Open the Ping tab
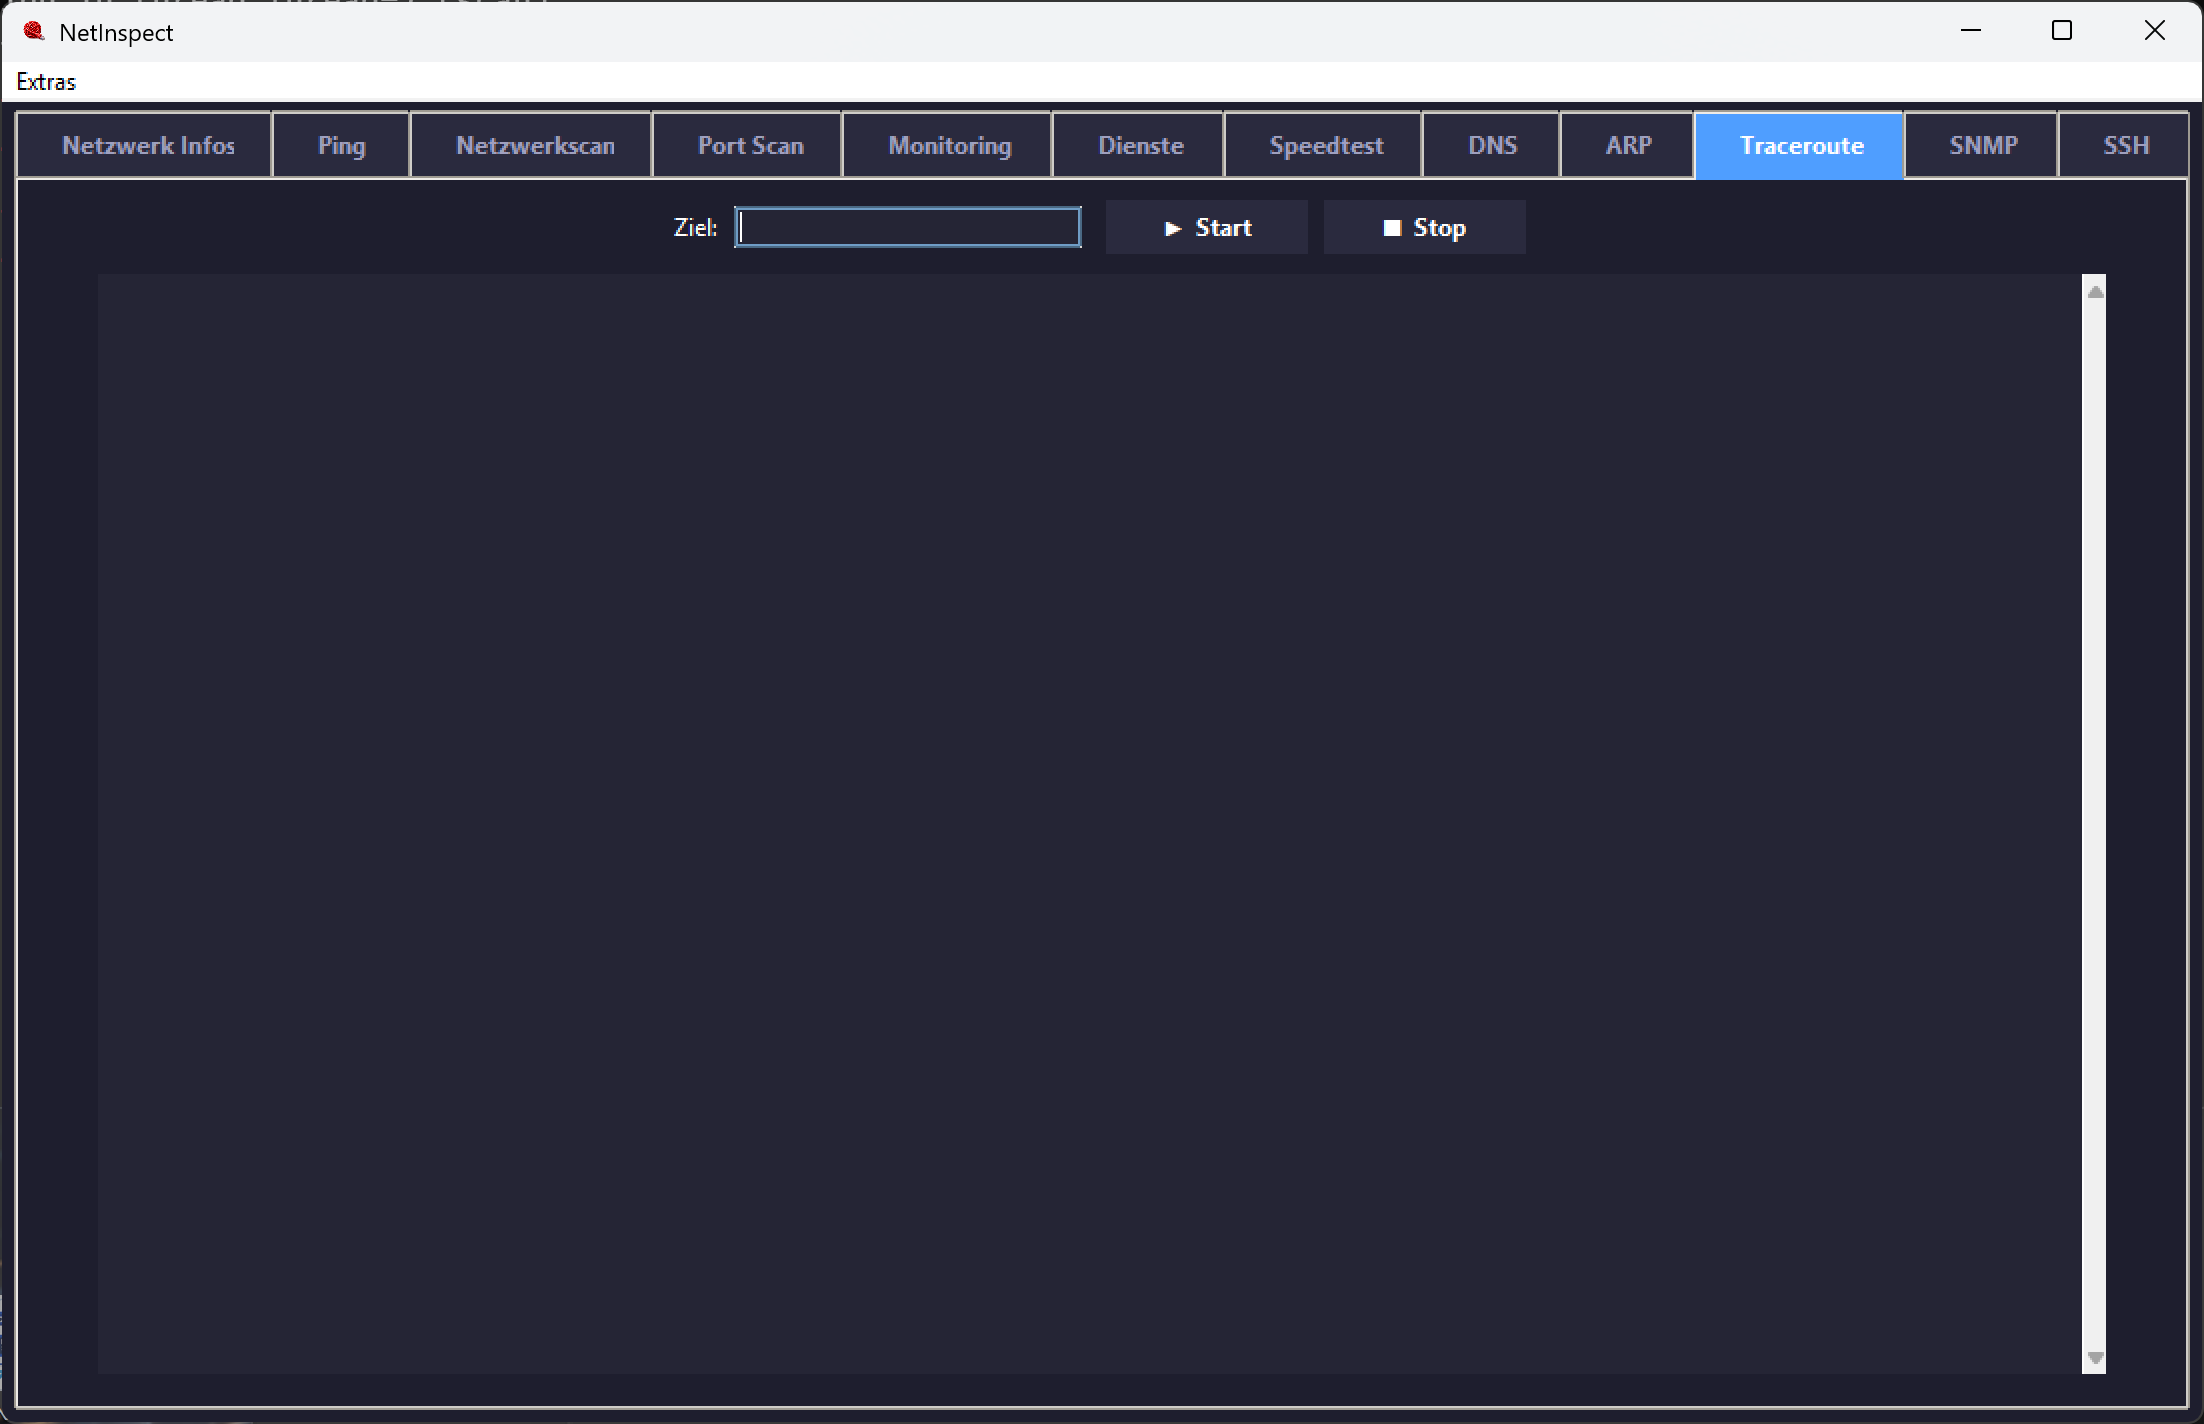 pos(341,146)
